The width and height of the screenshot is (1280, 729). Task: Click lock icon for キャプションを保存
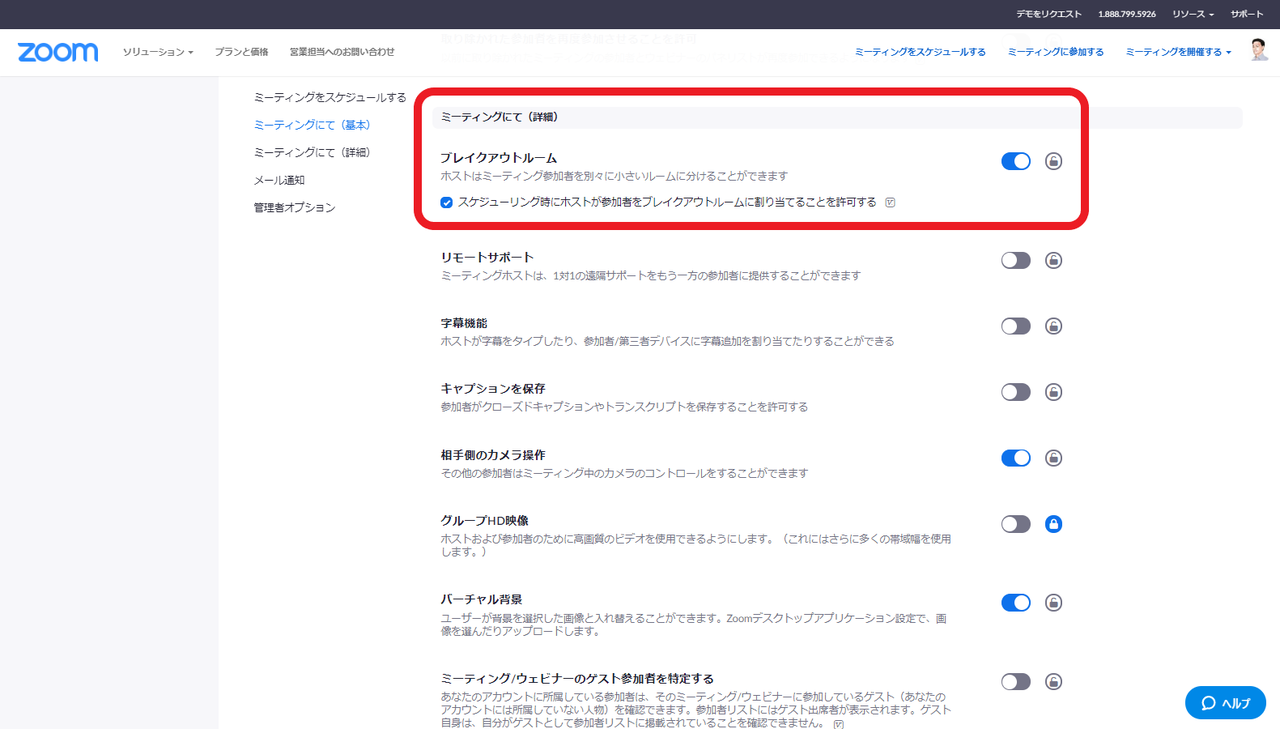[x=1053, y=392]
